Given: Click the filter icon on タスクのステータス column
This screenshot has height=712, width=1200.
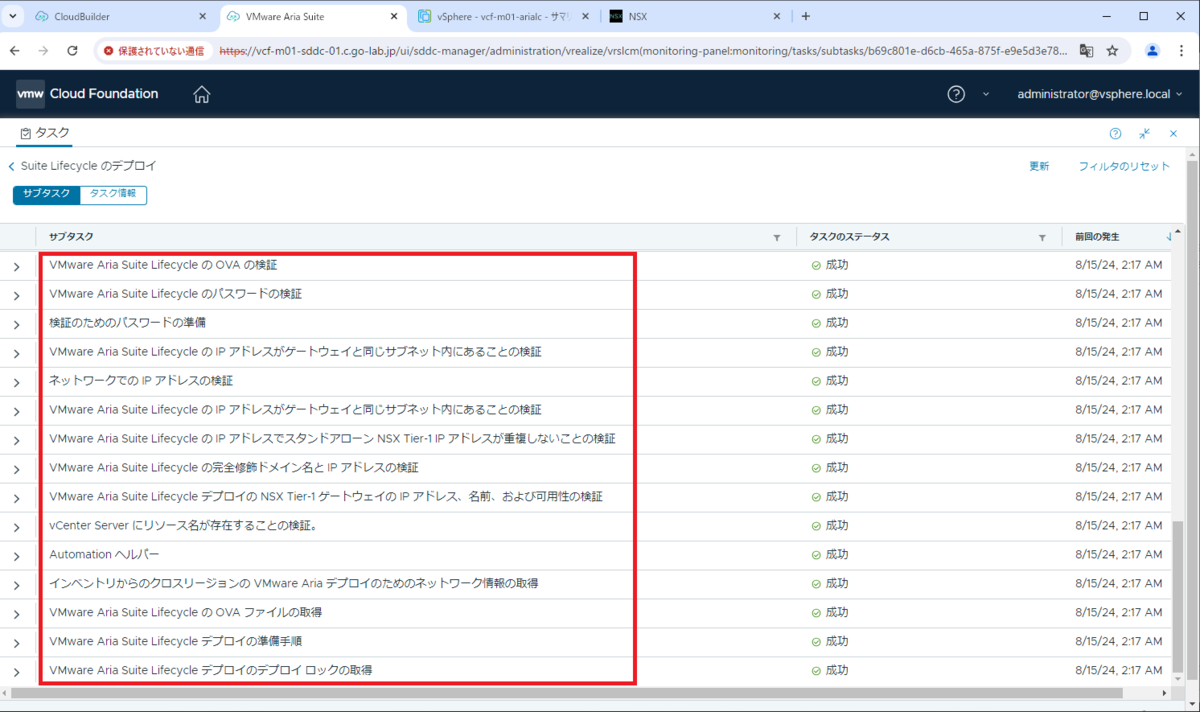Looking at the screenshot, I should (x=1042, y=237).
